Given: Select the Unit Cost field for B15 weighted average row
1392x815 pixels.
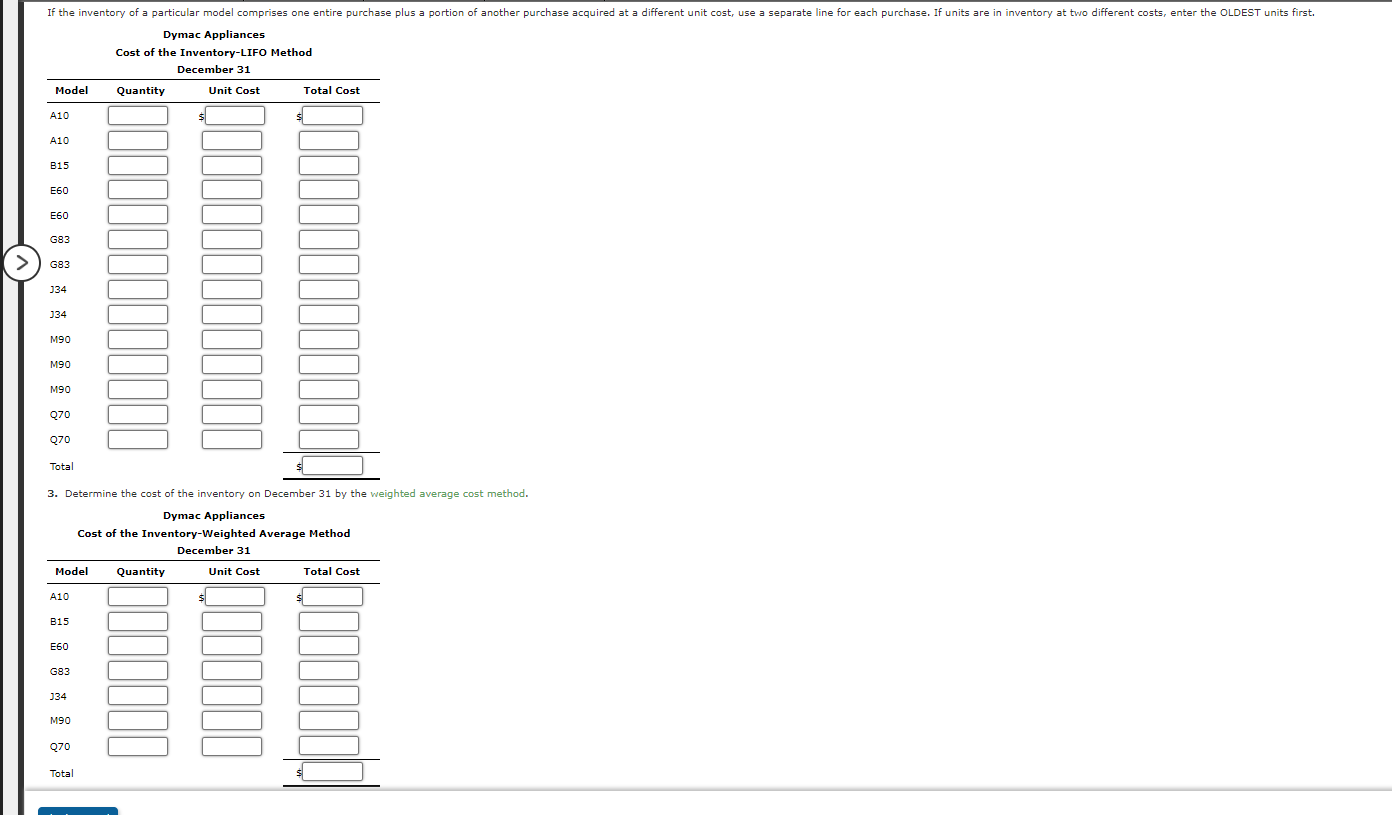Looking at the screenshot, I should point(232,620).
